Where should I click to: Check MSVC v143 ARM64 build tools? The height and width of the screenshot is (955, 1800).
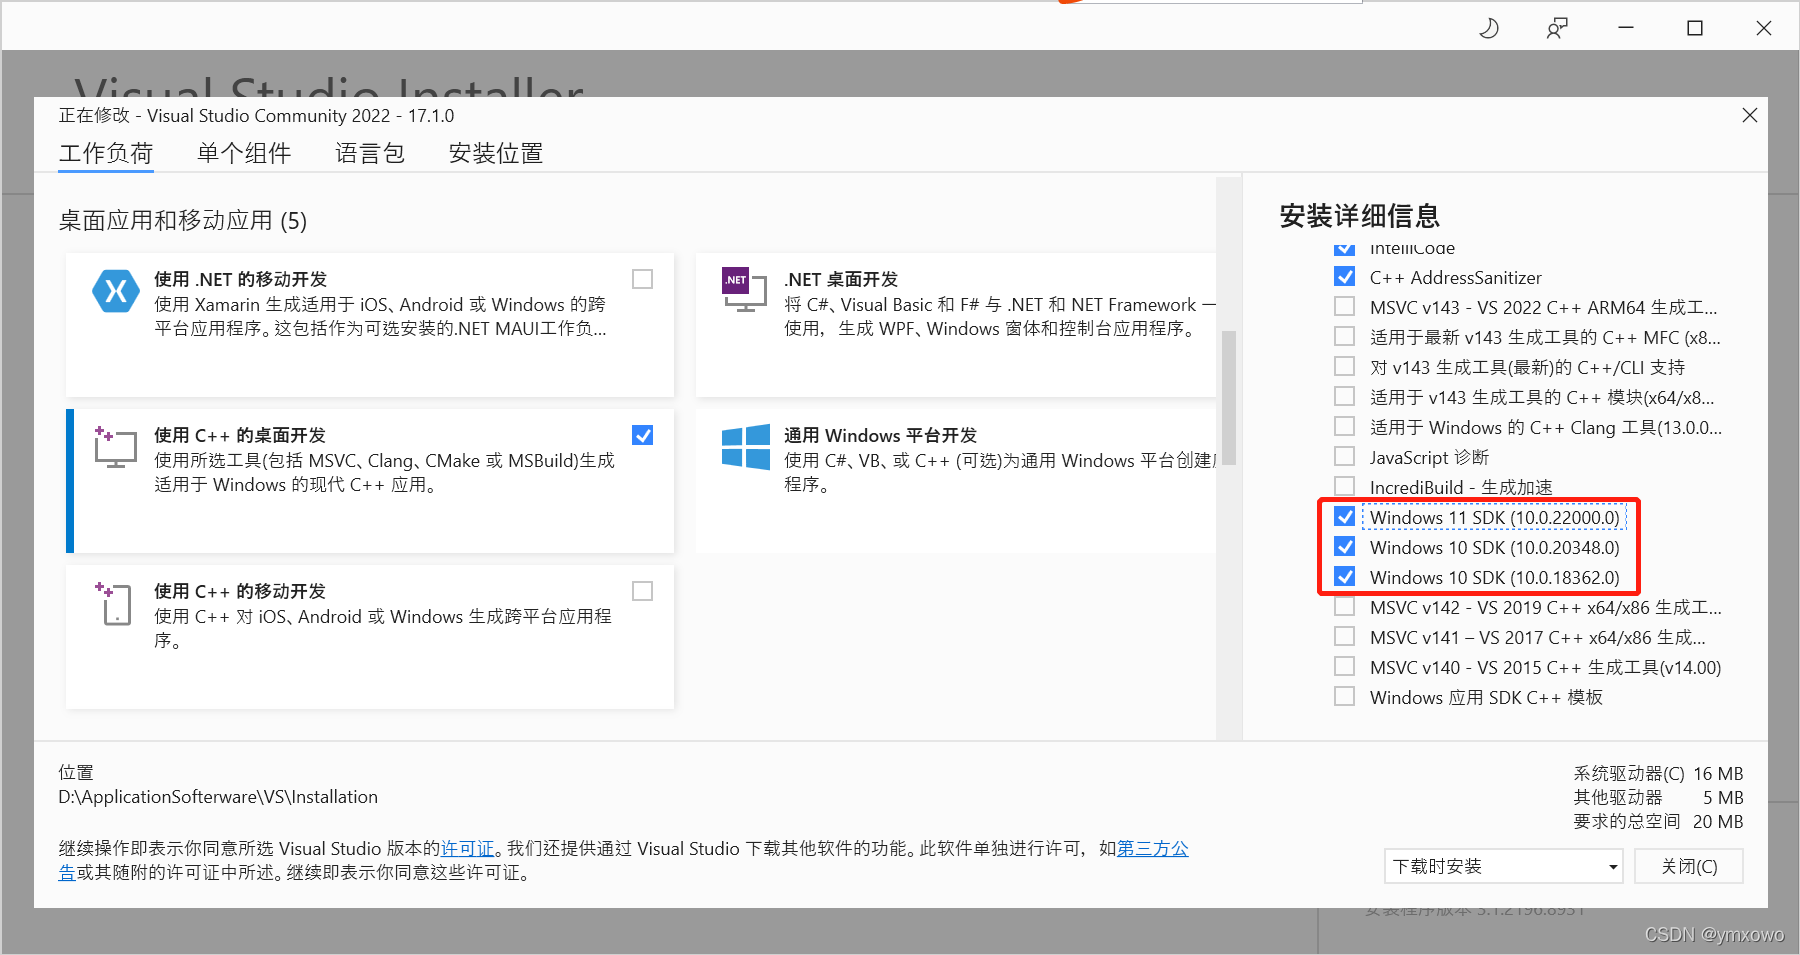[x=1345, y=306]
